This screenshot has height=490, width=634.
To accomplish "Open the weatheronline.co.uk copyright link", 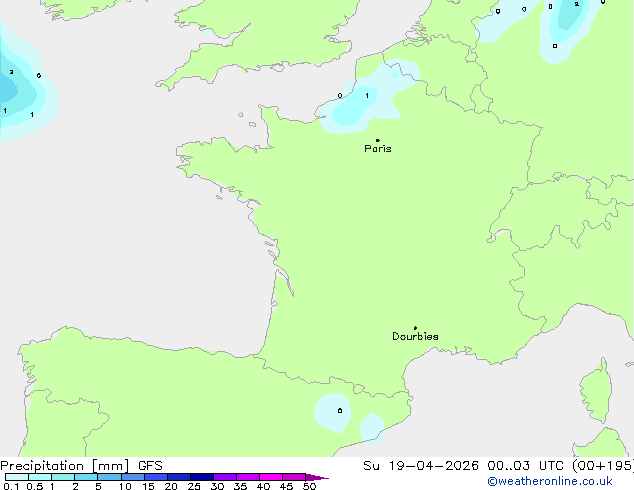I will tap(550, 481).
